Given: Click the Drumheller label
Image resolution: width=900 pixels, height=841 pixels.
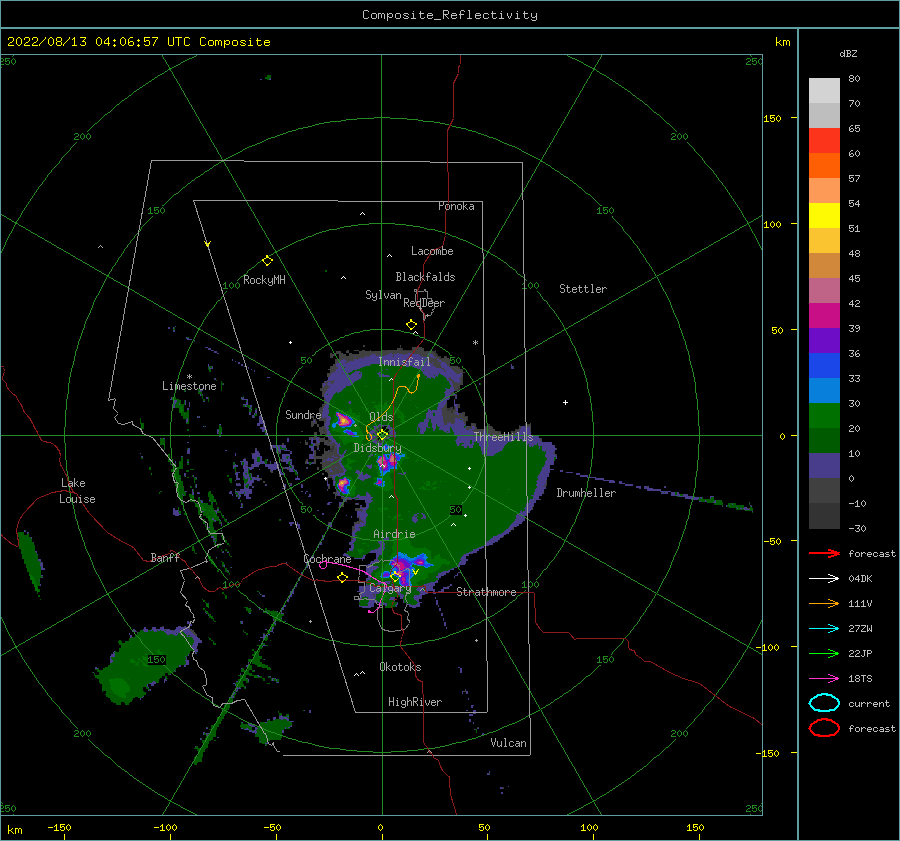Looking at the screenshot, I should click(586, 493).
